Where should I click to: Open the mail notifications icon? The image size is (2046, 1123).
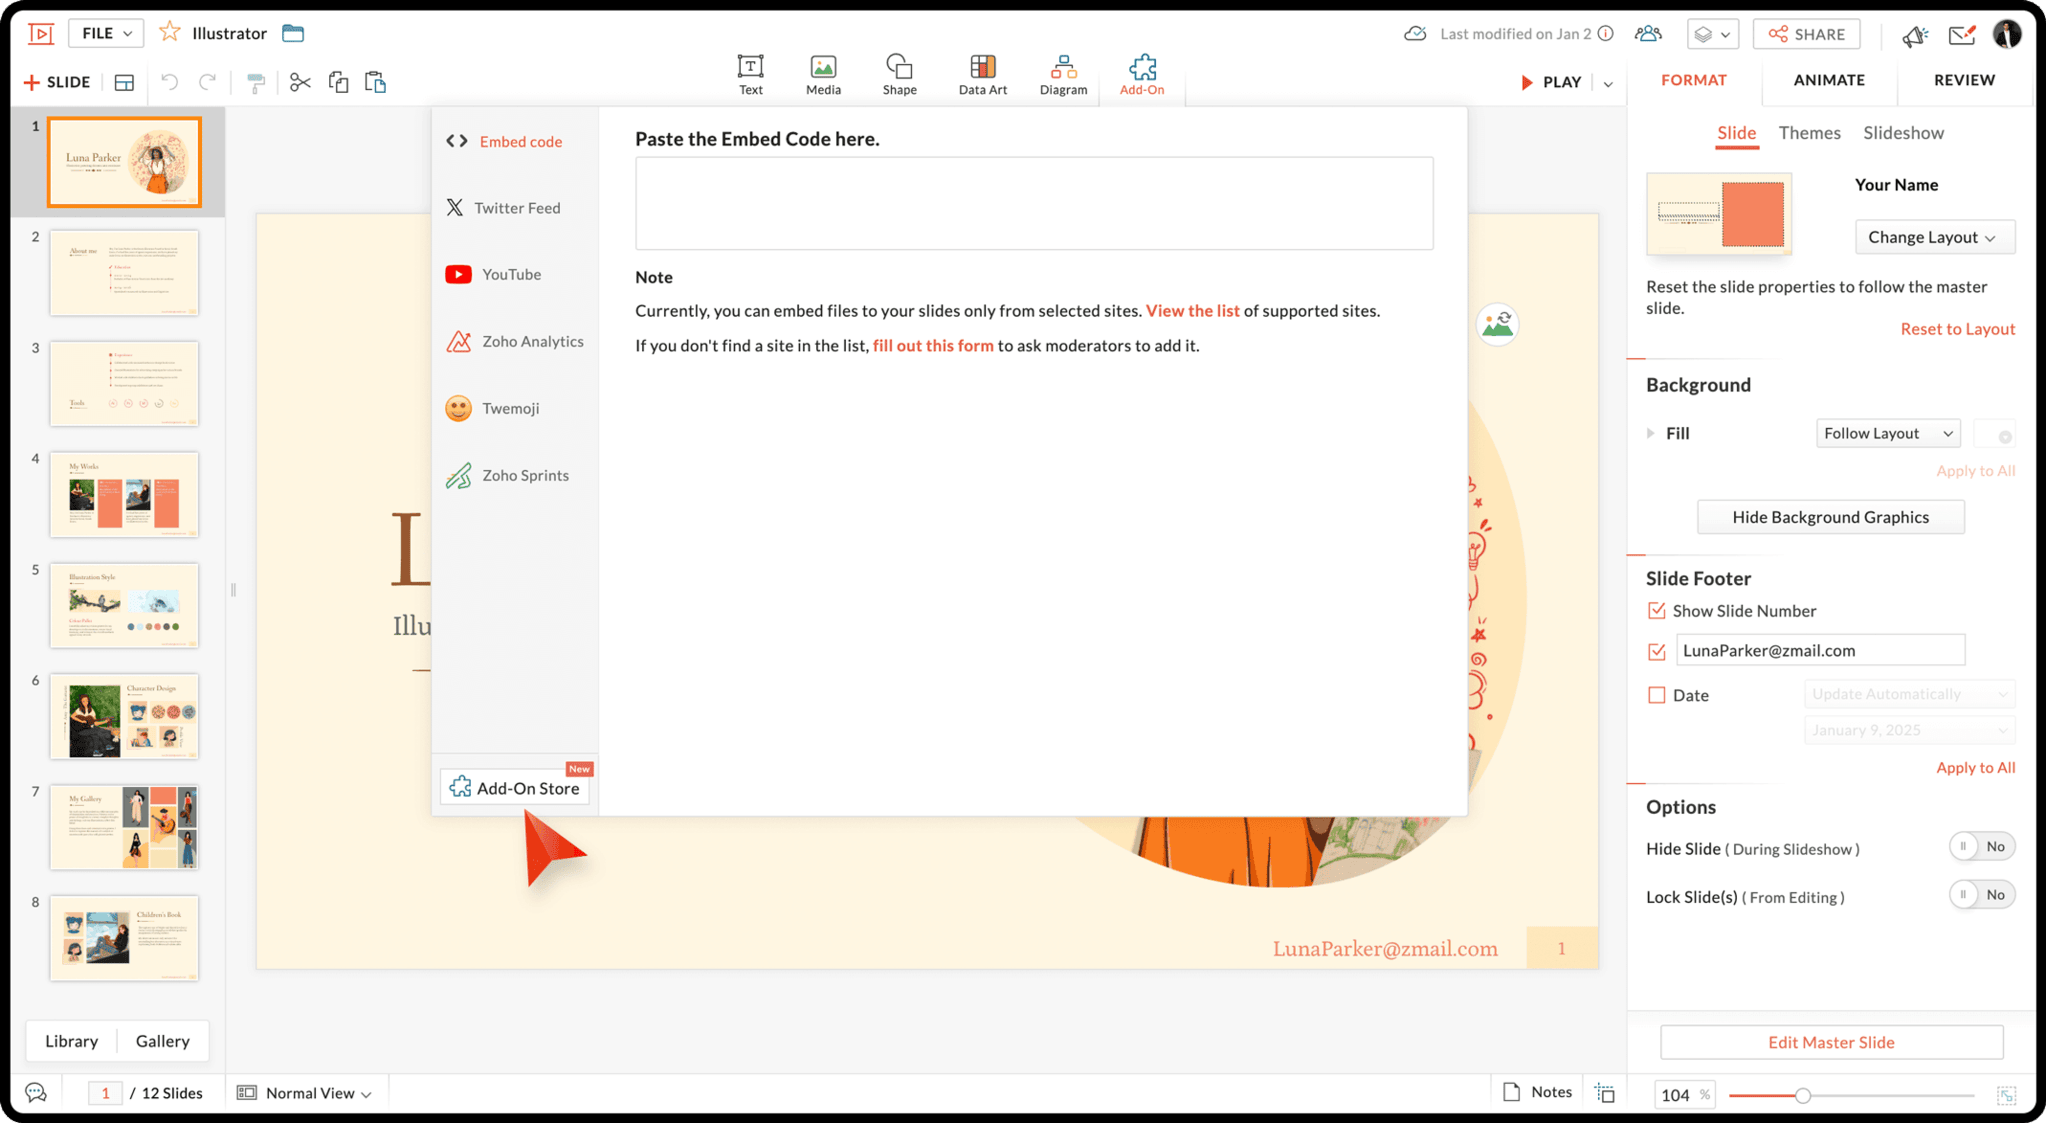point(1962,35)
